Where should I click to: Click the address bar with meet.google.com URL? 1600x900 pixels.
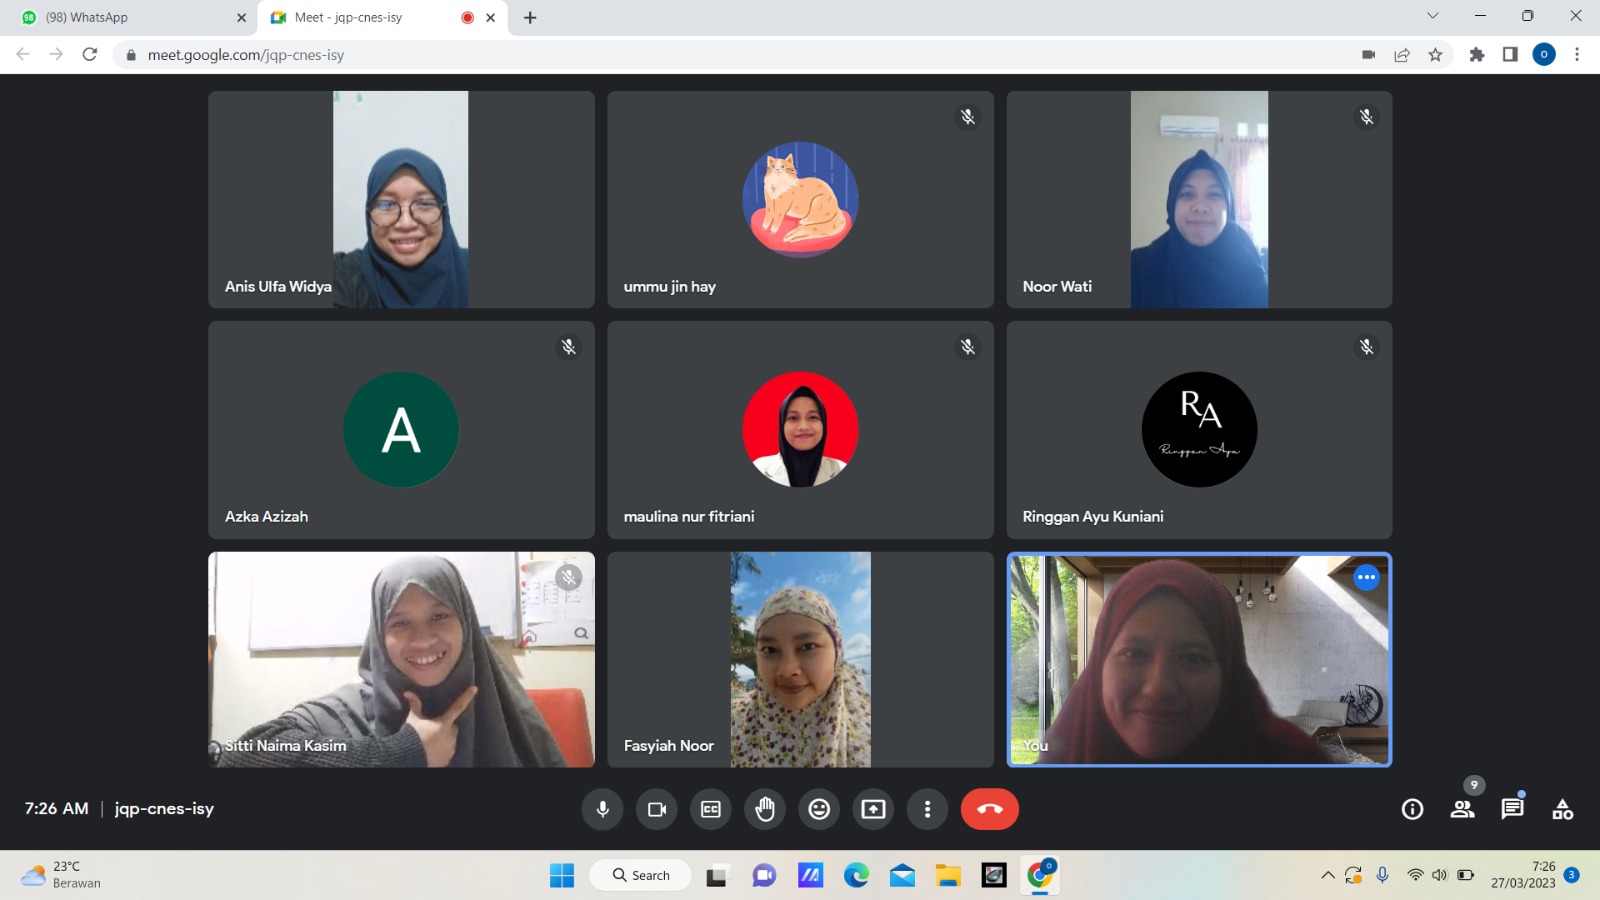[700, 55]
